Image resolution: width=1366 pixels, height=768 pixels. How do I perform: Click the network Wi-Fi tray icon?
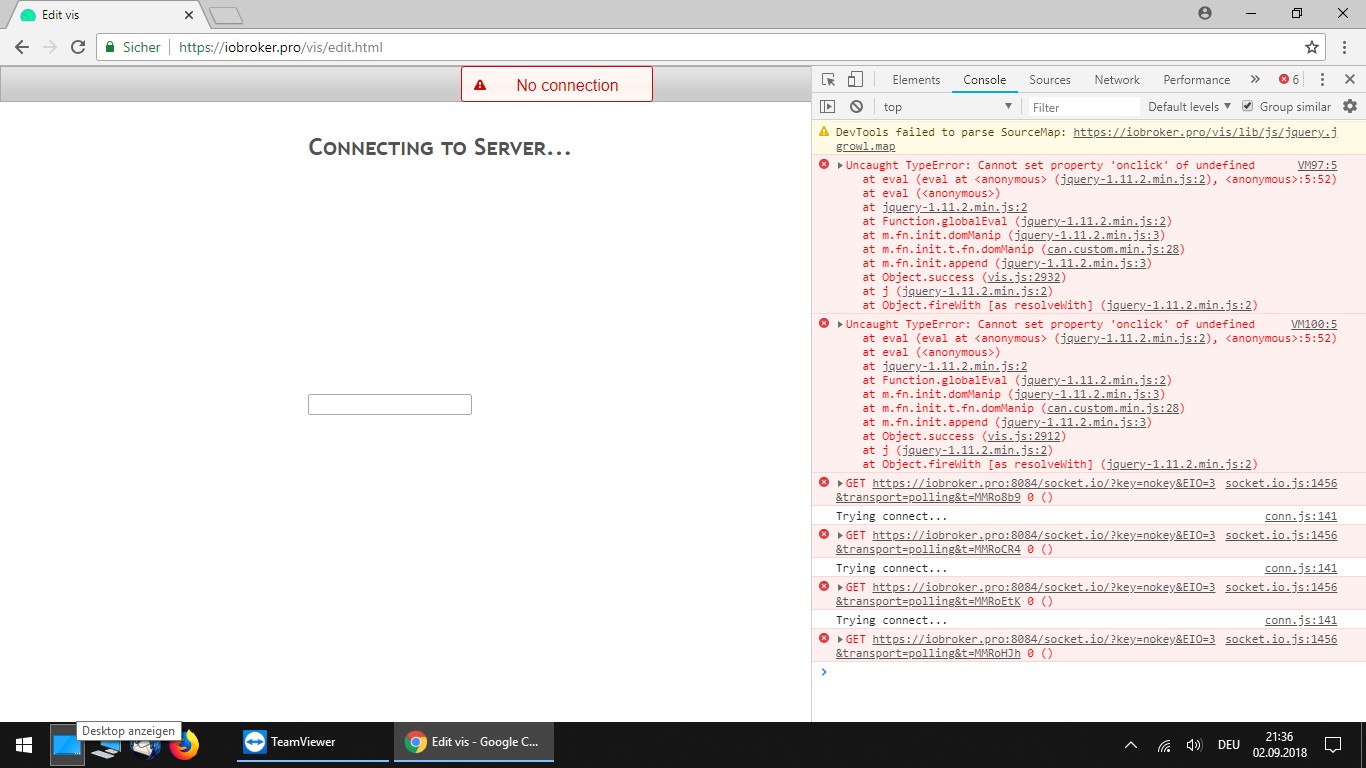pos(1164,745)
